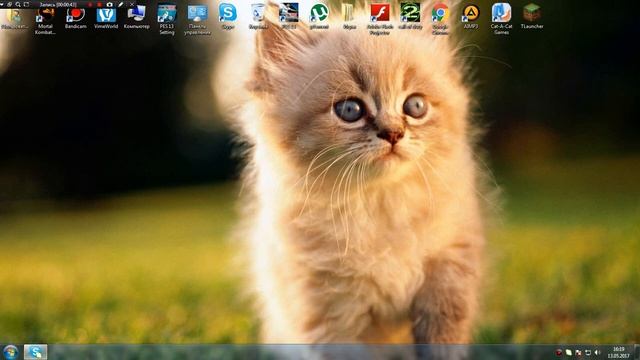The height and width of the screenshot is (360, 640).
Task: Switch to Skype on the taskbar
Action: 36,352
